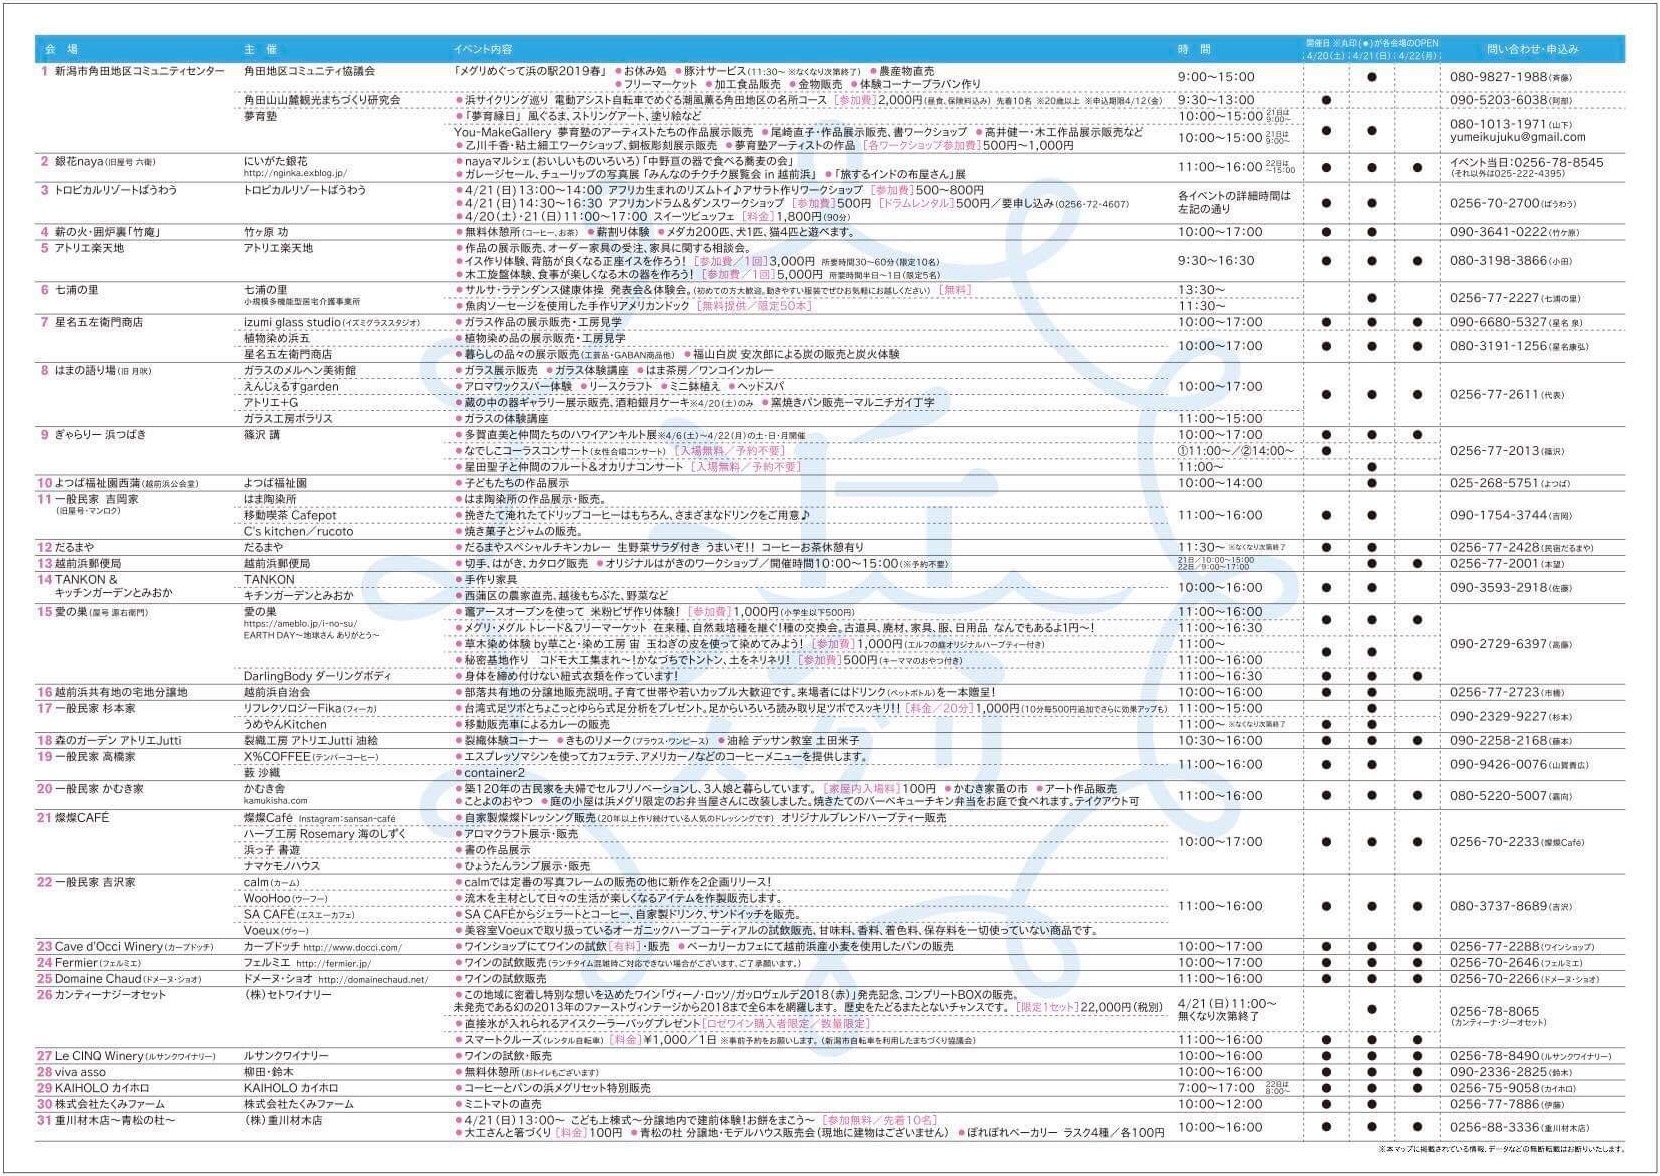This screenshot has height=1176, width=1660.
Task: Open email 'yumeikujuku@gmail.com'
Action: pyautogui.click(x=1518, y=137)
